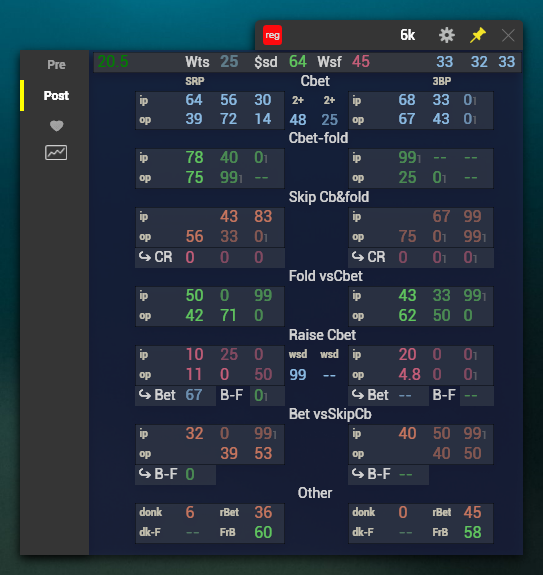The image size is (543, 575).
Task: Click the Raise Cbet wsd value 99
Action: [x=298, y=375]
